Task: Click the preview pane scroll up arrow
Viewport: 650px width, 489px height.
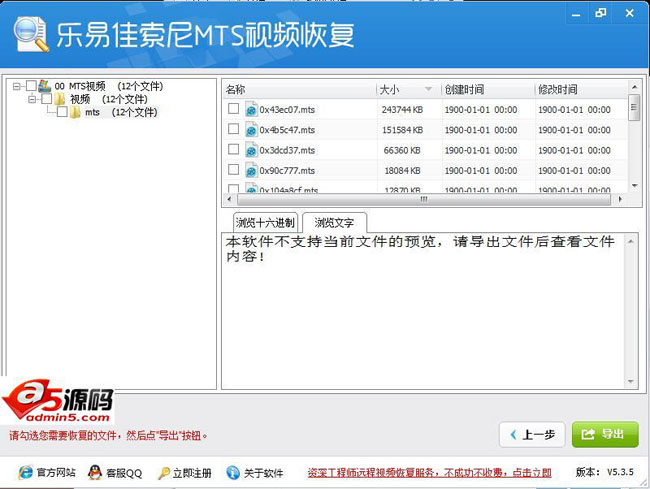Action: point(631,241)
